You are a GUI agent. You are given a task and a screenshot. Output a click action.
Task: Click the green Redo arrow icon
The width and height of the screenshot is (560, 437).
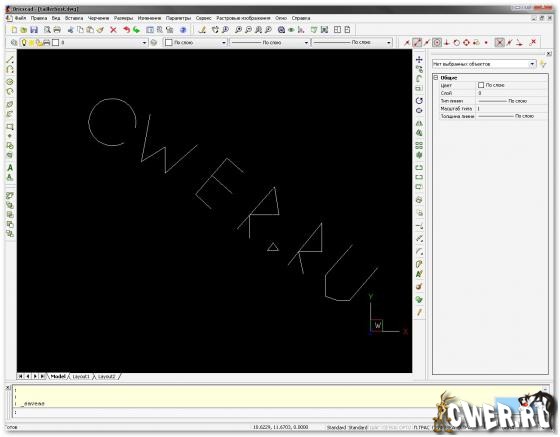tap(136, 30)
